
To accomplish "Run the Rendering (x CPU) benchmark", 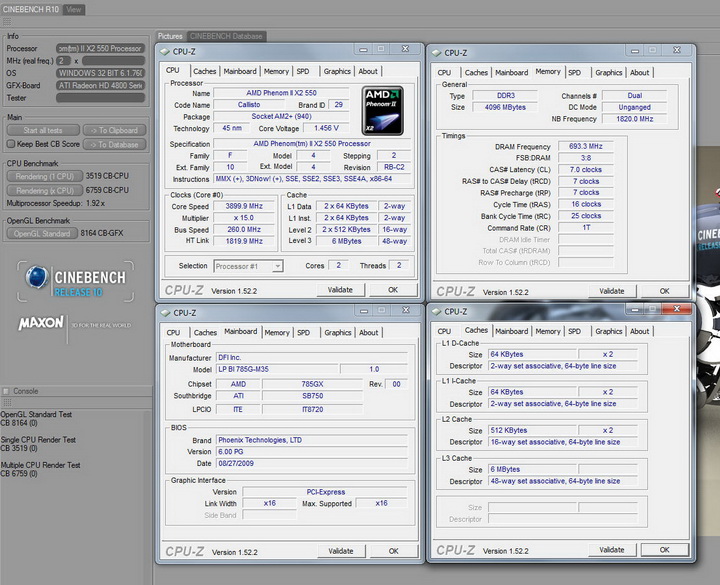I will pos(45,190).
